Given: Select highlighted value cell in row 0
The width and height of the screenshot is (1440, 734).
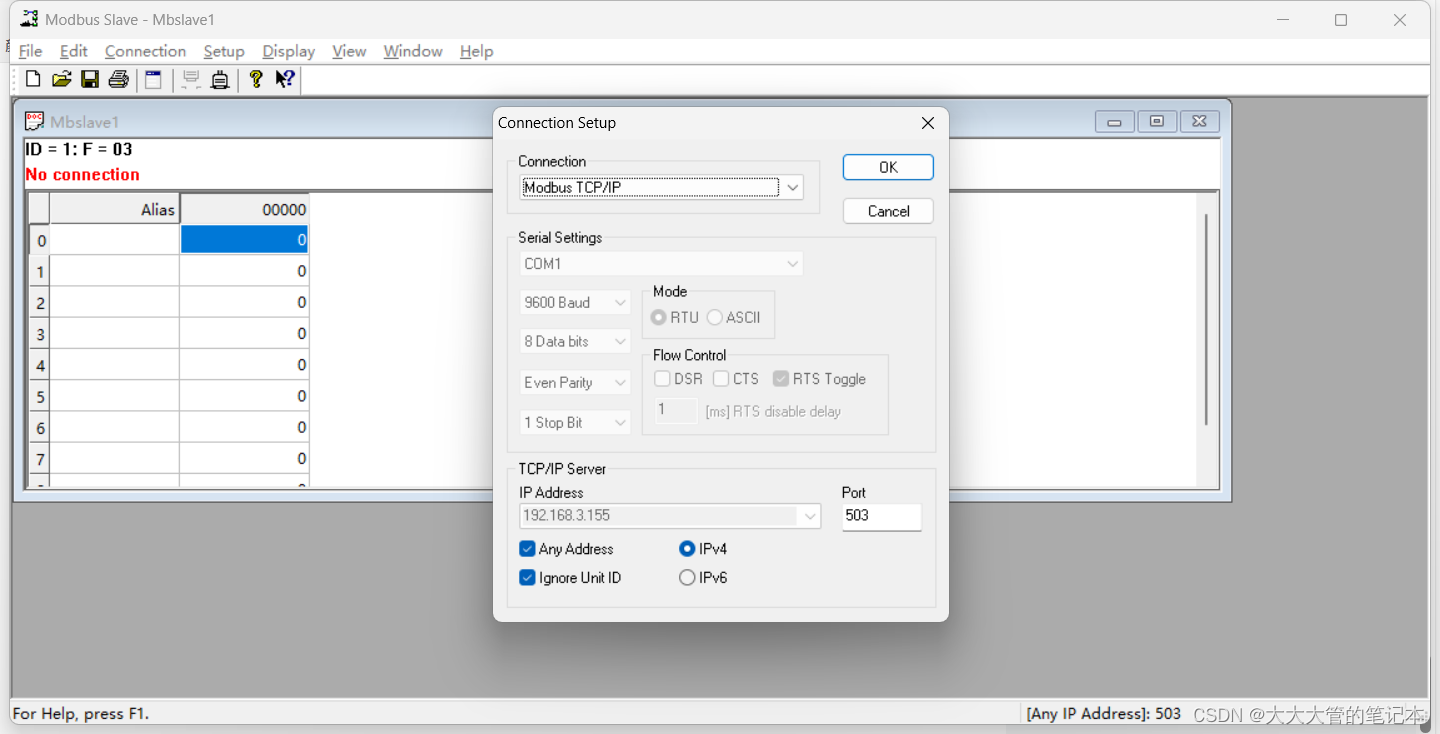Looking at the screenshot, I should (x=244, y=240).
